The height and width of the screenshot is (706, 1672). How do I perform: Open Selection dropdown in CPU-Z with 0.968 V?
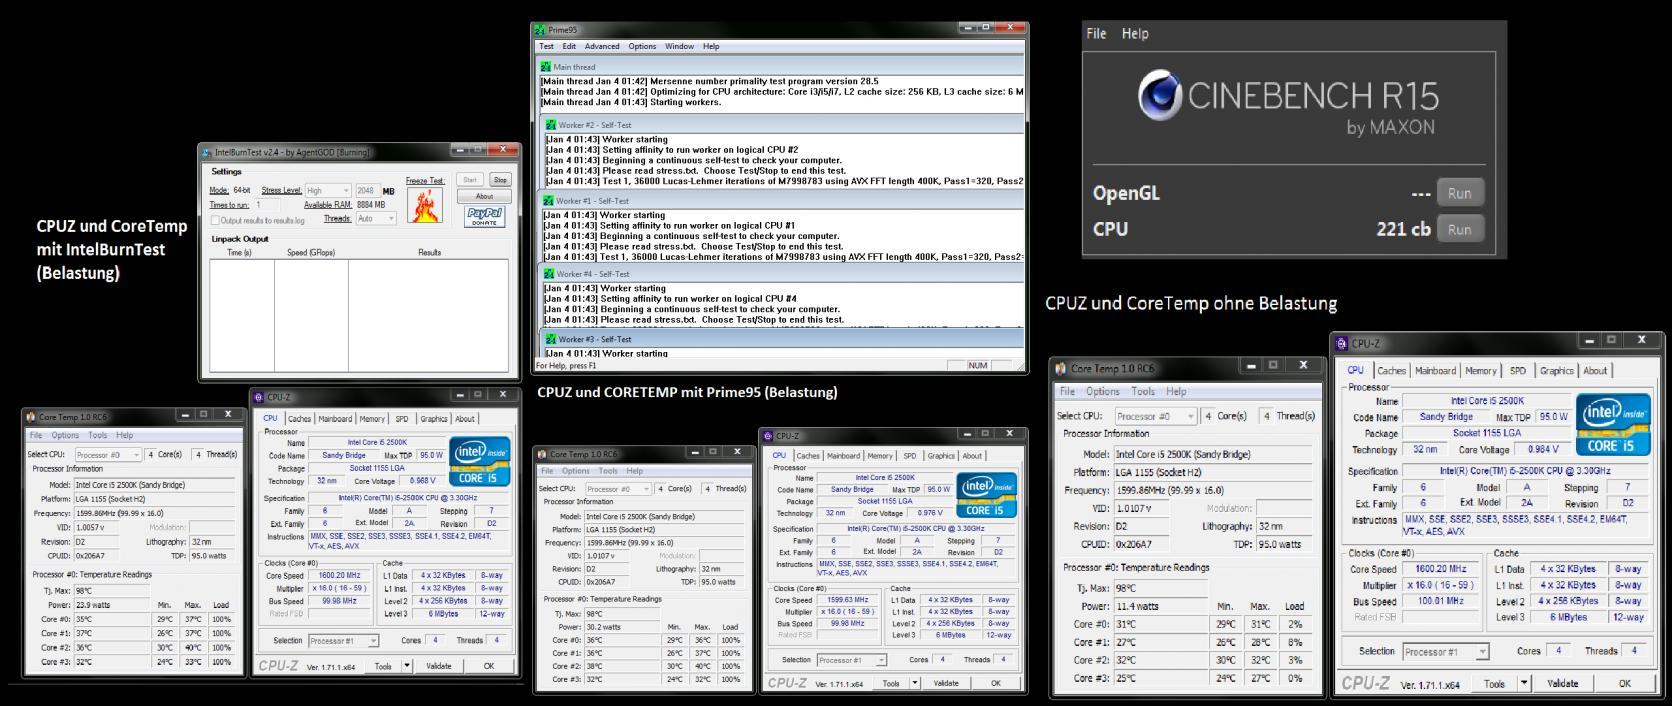[344, 641]
